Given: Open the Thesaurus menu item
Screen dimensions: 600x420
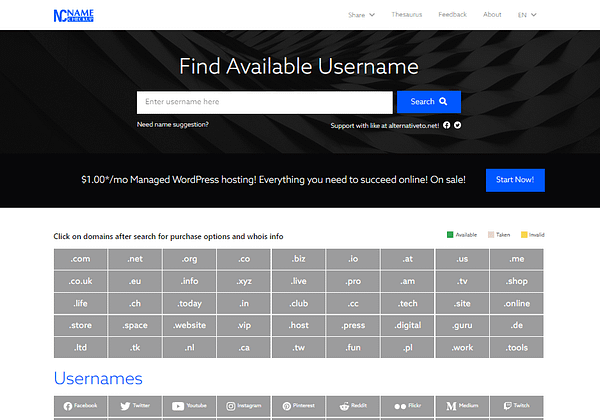Looking at the screenshot, I should [x=406, y=15].
